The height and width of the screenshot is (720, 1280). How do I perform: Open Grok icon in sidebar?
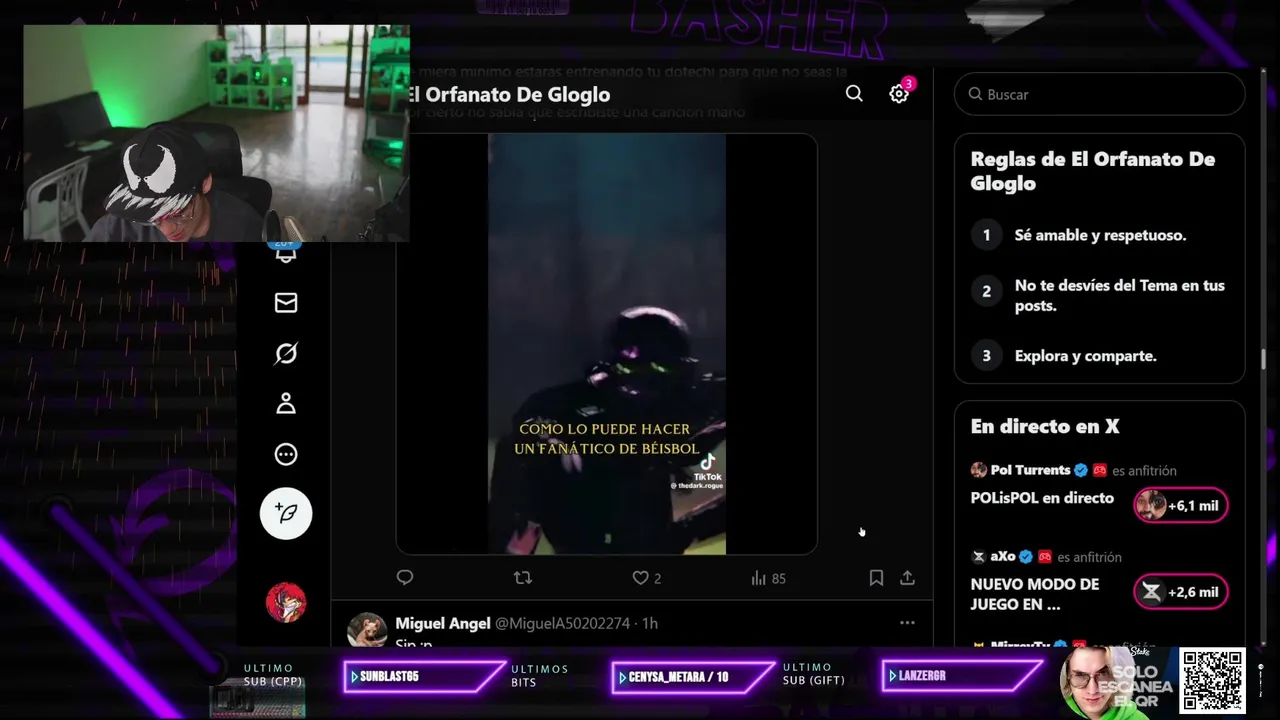point(286,353)
